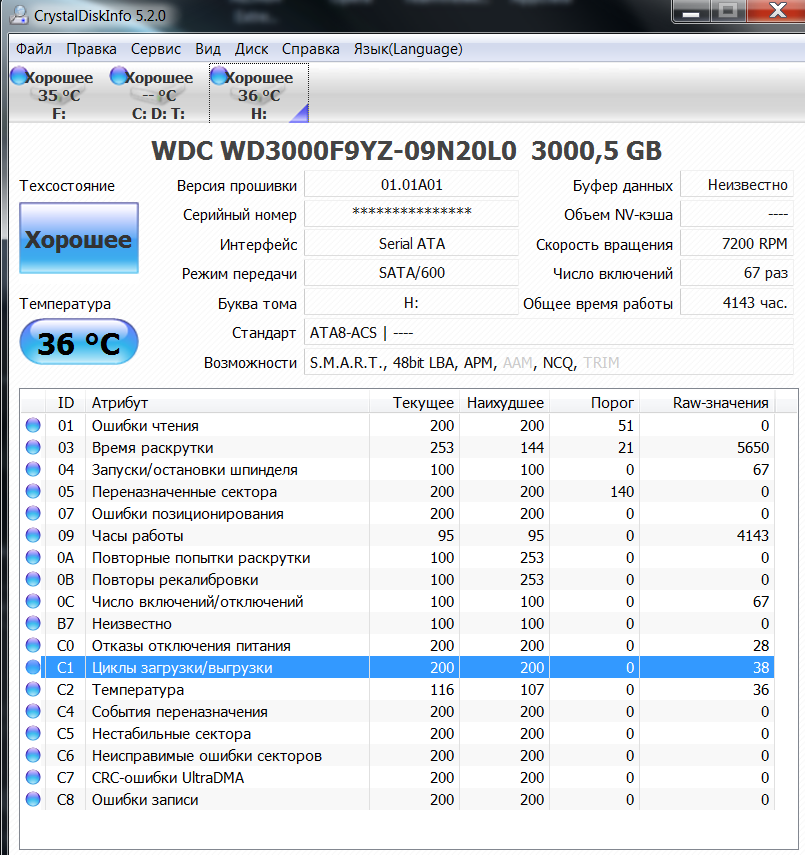Click status orb for События переназначения
Image resolution: width=805 pixels, height=855 pixels.
click(x=33, y=711)
